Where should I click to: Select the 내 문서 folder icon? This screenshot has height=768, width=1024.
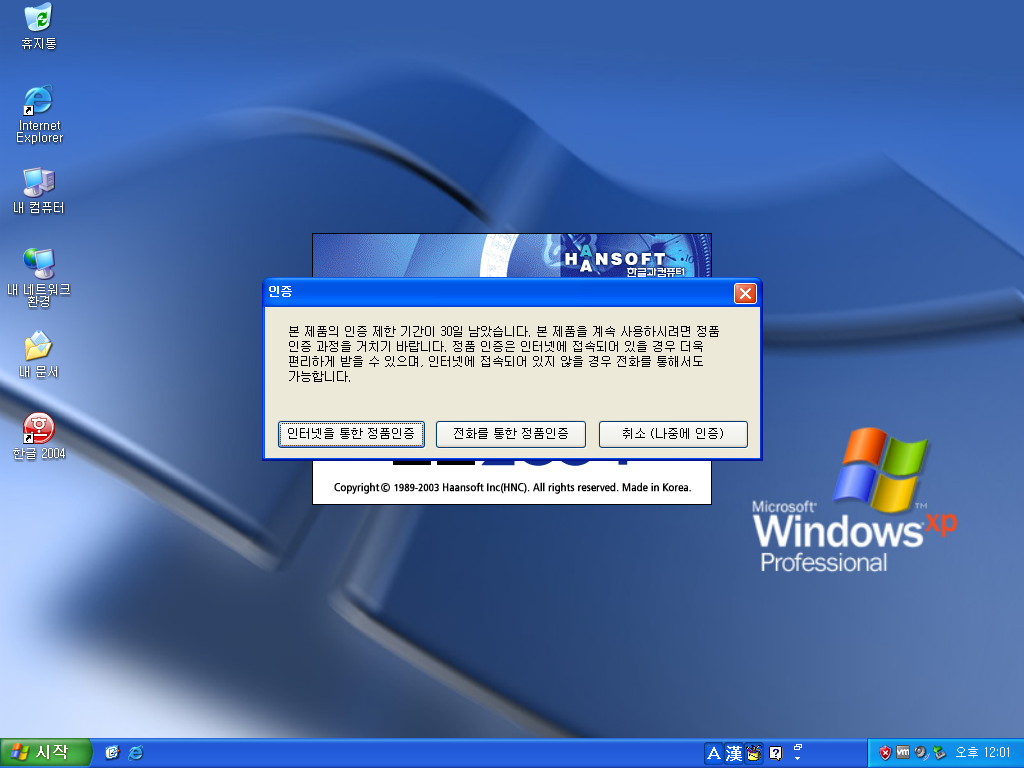click(39, 355)
